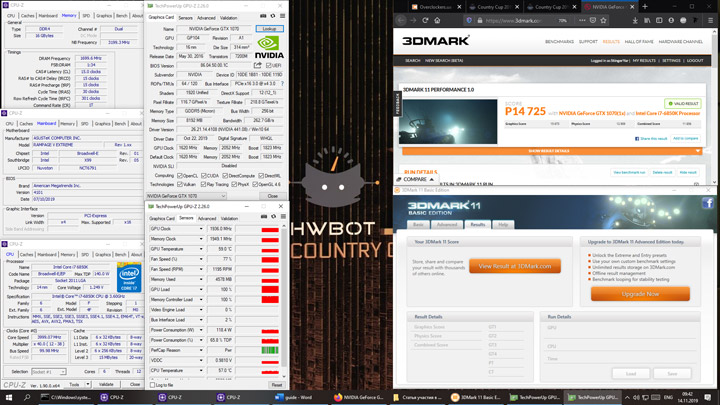Toggle the OpenCL checkbox in GPU-Z
This screenshot has height=405, width=720.
pyautogui.click(x=180, y=176)
